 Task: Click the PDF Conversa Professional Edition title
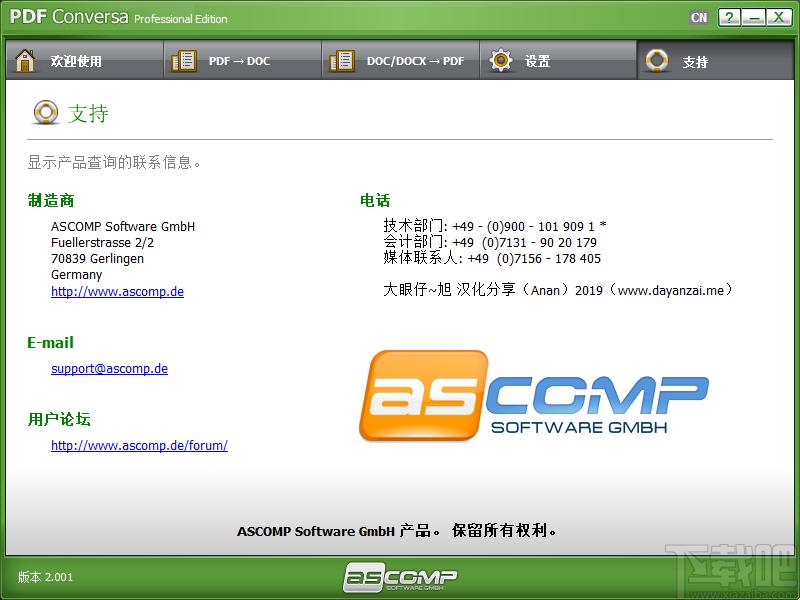tap(118, 17)
